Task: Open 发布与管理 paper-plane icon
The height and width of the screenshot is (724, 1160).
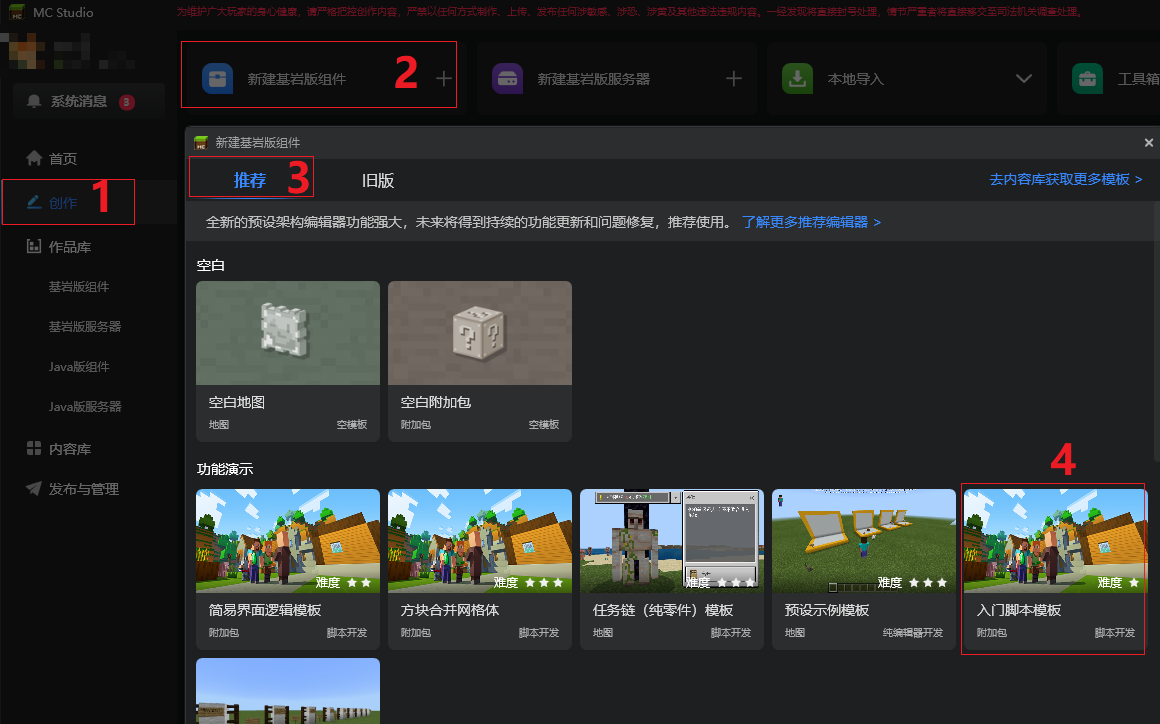Action: click(34, 488)
